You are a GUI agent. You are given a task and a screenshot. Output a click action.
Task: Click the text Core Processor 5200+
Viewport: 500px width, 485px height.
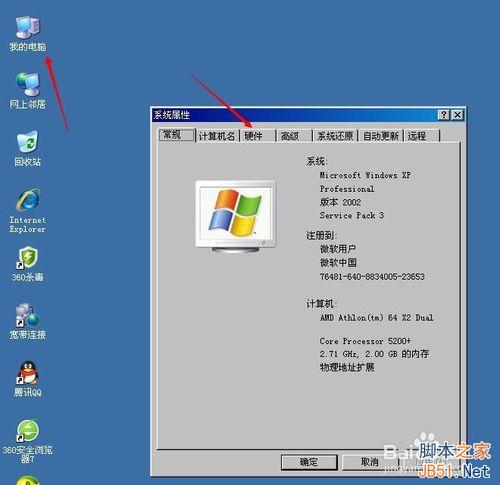(365, 341)
